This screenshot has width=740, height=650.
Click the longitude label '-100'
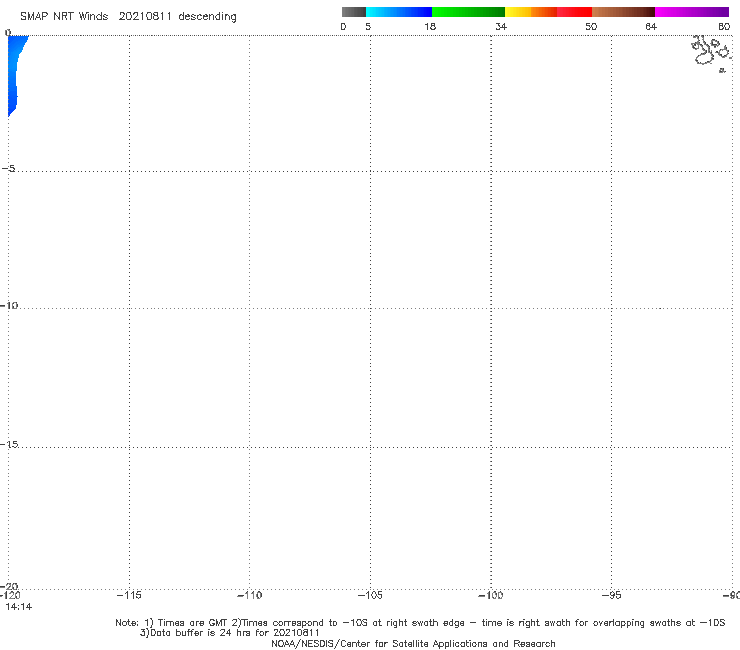[491, 595]
